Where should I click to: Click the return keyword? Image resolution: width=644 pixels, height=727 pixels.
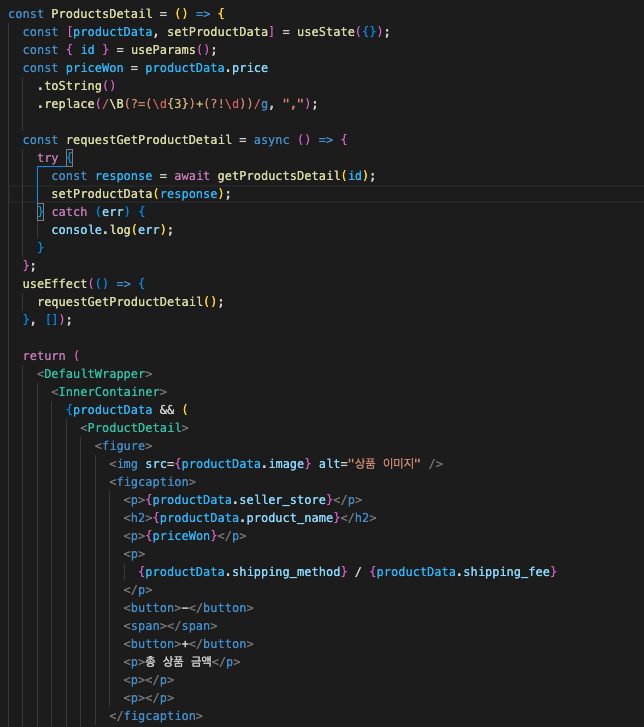[44, 356]
